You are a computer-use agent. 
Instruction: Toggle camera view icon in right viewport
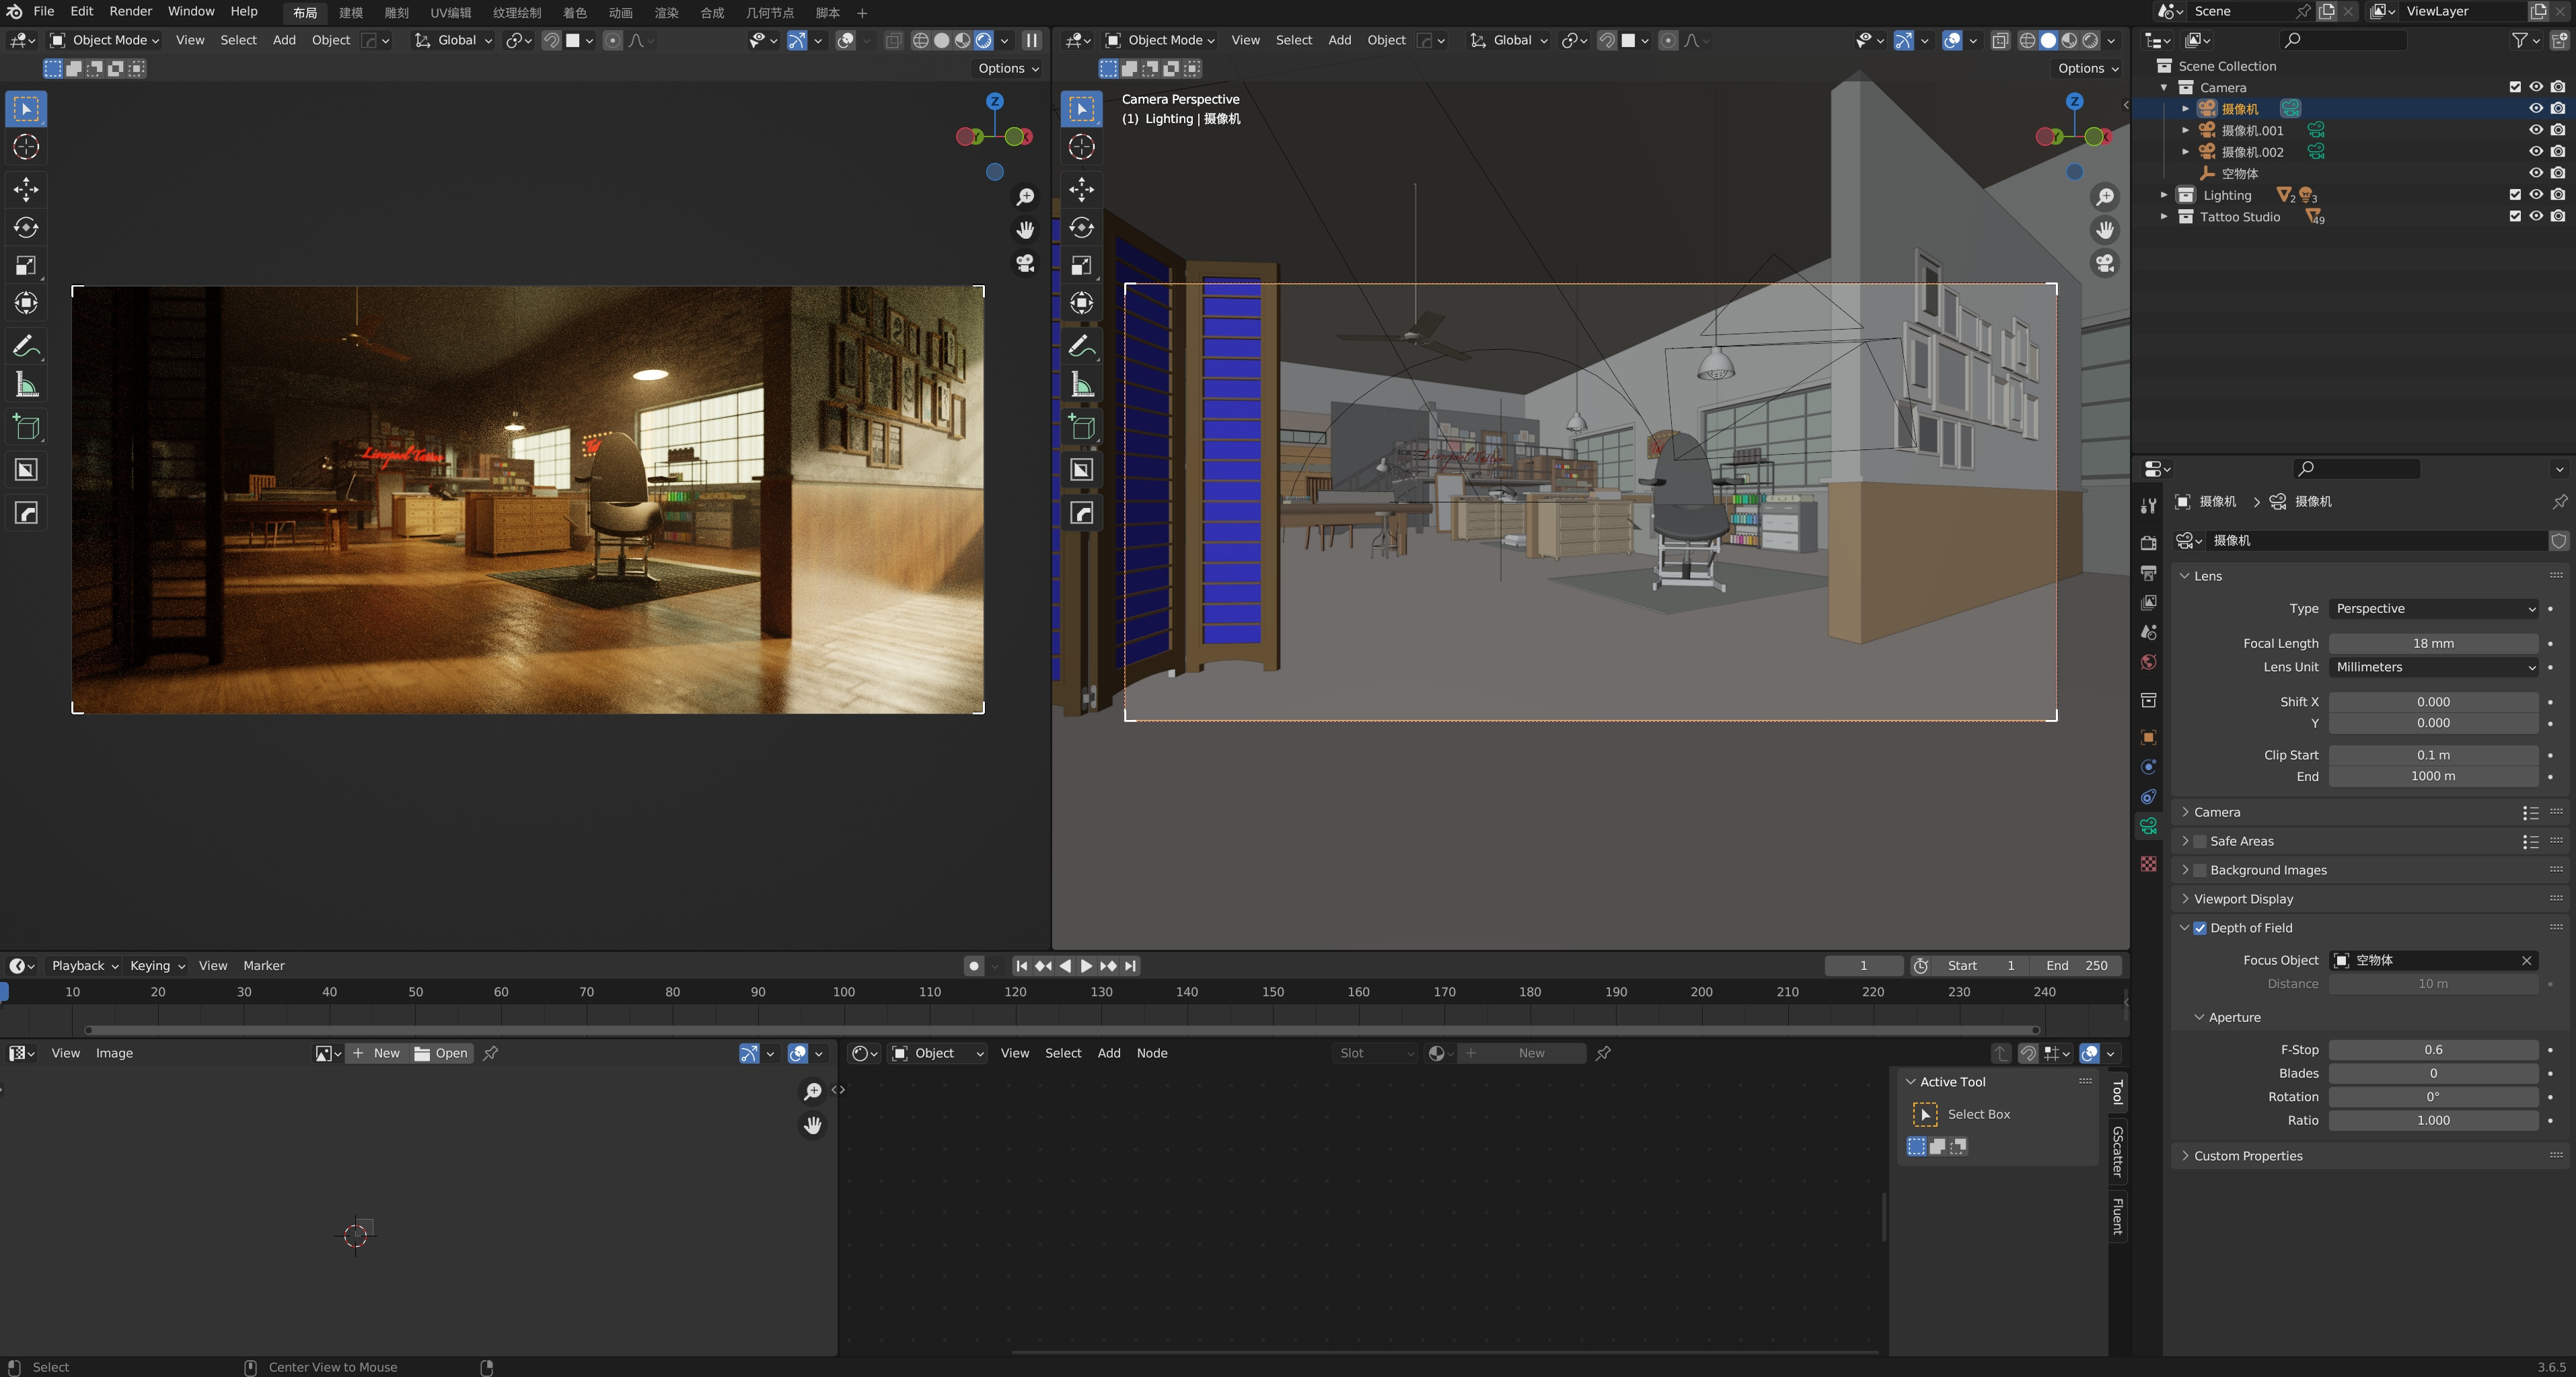2105,263
